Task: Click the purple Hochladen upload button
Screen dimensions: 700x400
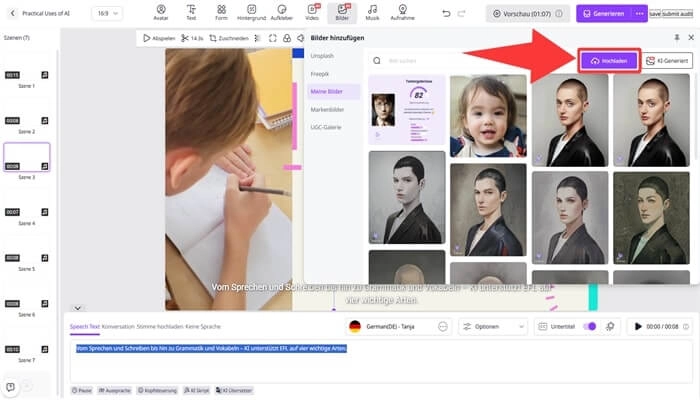Action: (608, 60)
